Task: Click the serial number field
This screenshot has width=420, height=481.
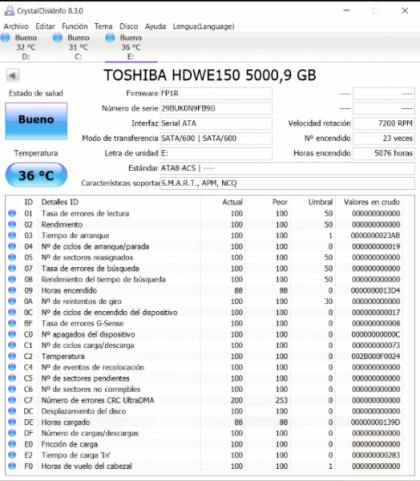Action: 216,109
